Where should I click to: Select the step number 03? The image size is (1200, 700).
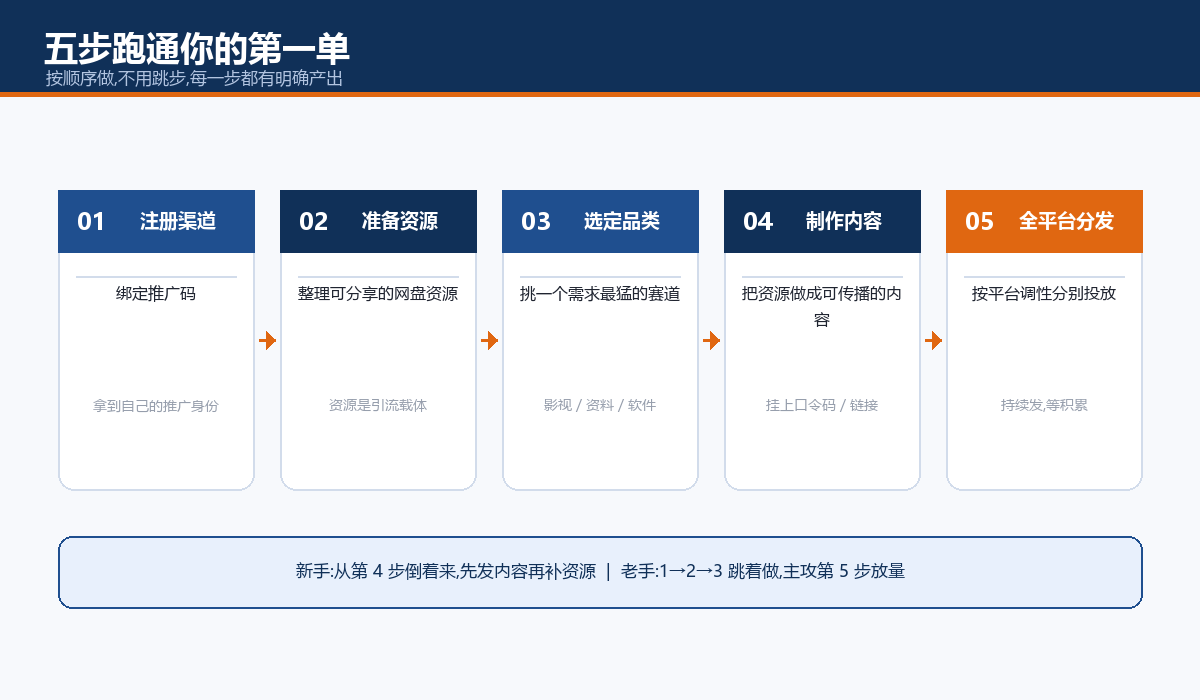[536, 222]
